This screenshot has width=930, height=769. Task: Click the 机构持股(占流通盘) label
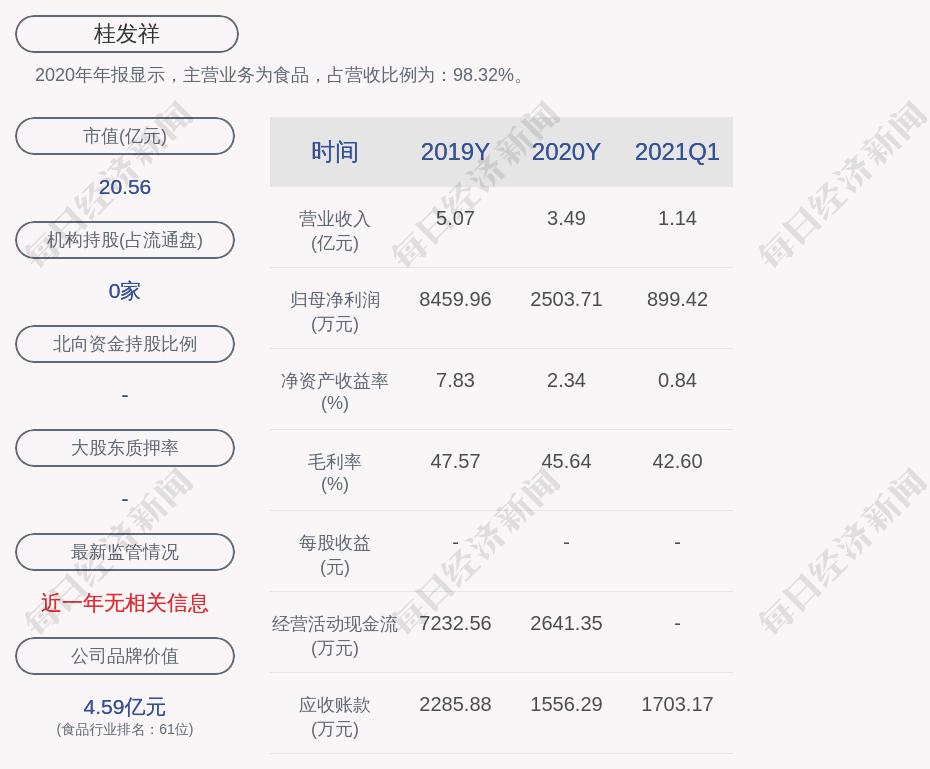(x=125, y=240)
